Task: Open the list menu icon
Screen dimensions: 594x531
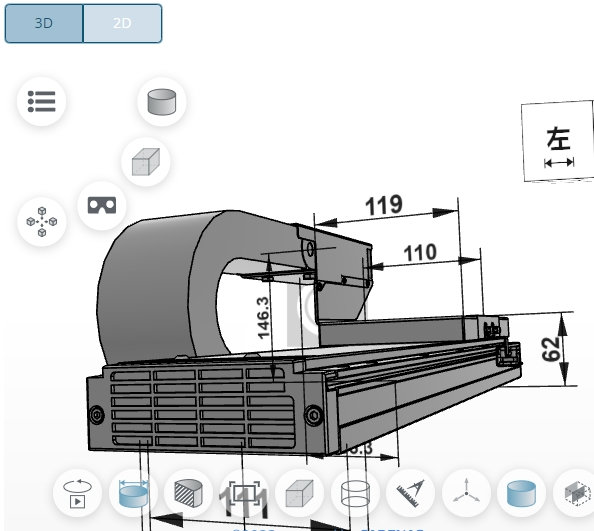Action: (42, 102)
